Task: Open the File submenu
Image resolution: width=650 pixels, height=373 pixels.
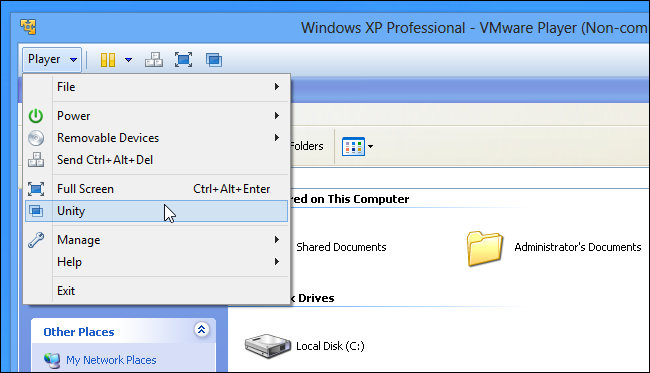Action: [x=156, y=87]
